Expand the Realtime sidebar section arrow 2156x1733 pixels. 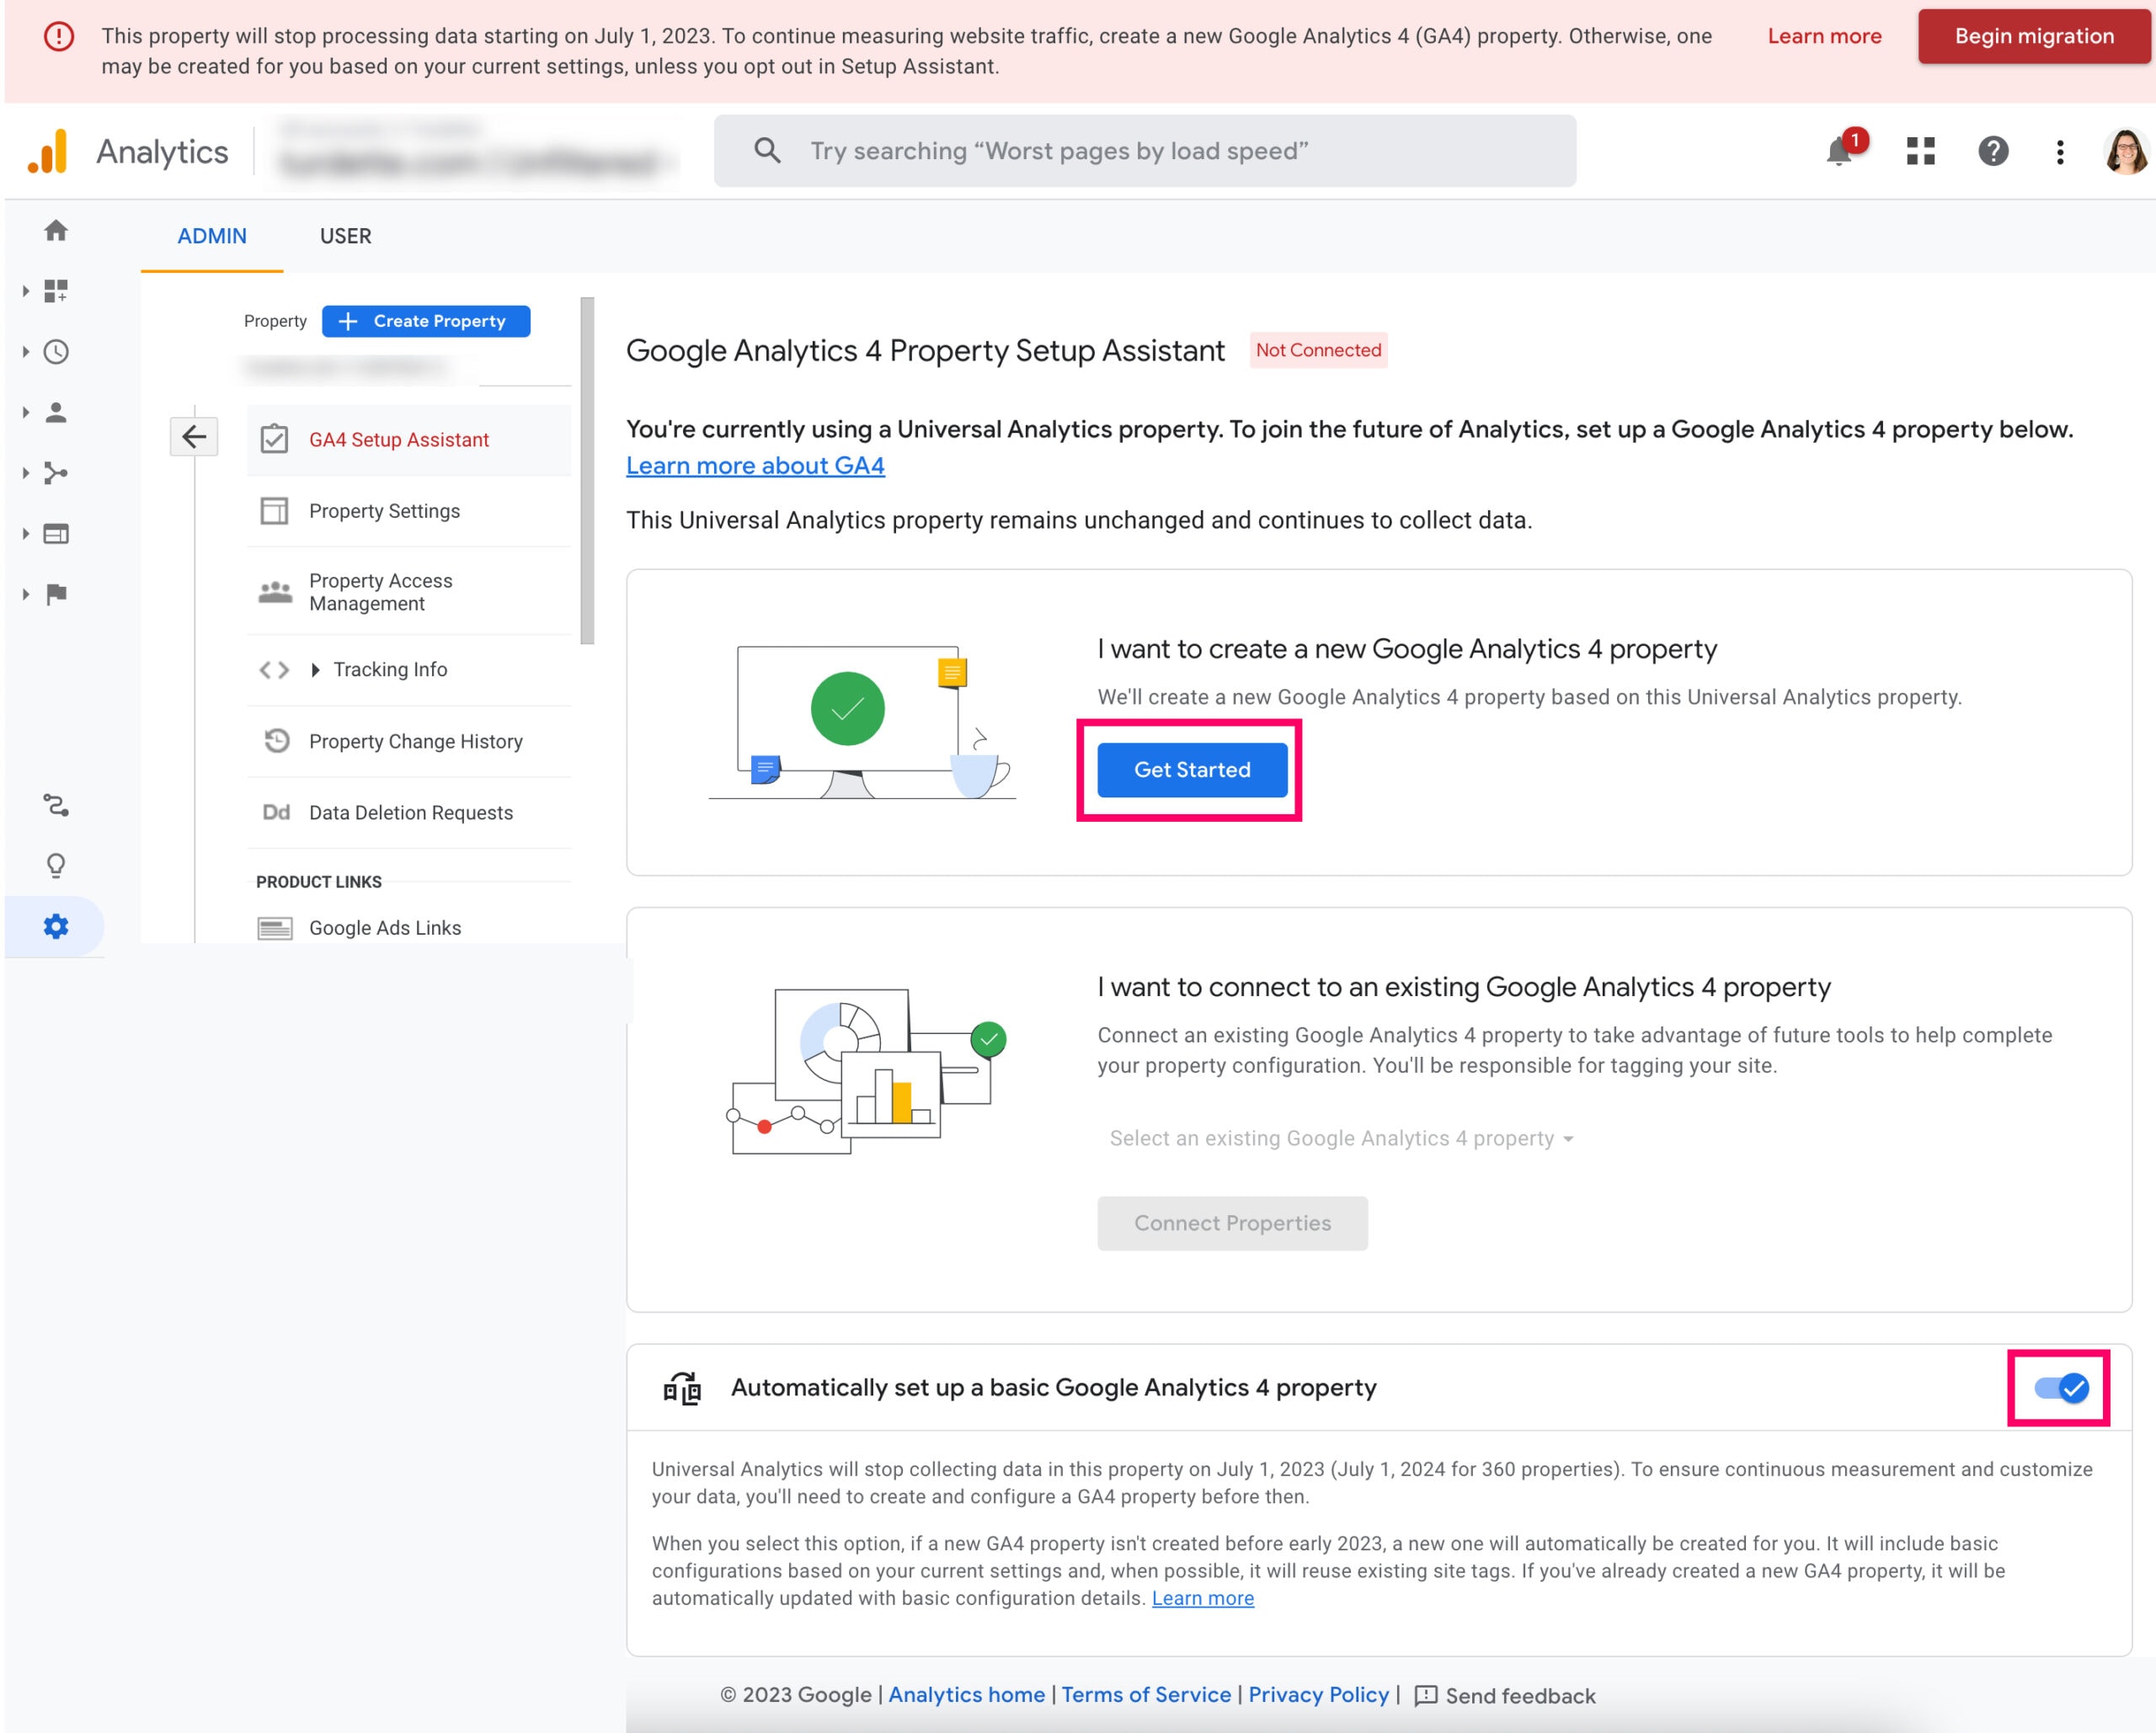(25, 352)
